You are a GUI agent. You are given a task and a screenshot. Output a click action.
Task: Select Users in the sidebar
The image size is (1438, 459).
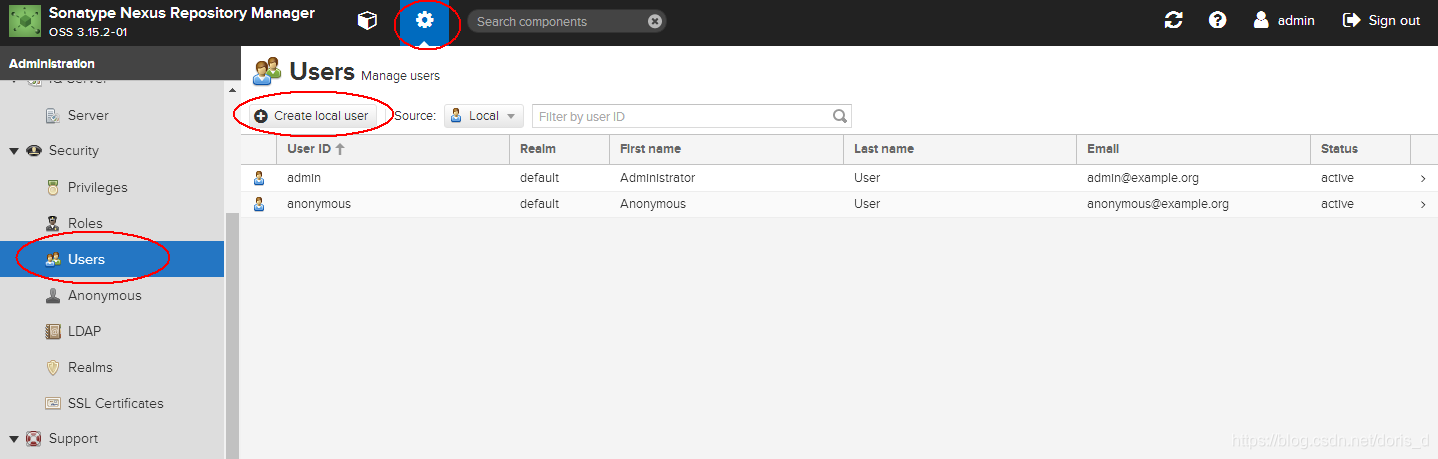[x=112, y=260]
